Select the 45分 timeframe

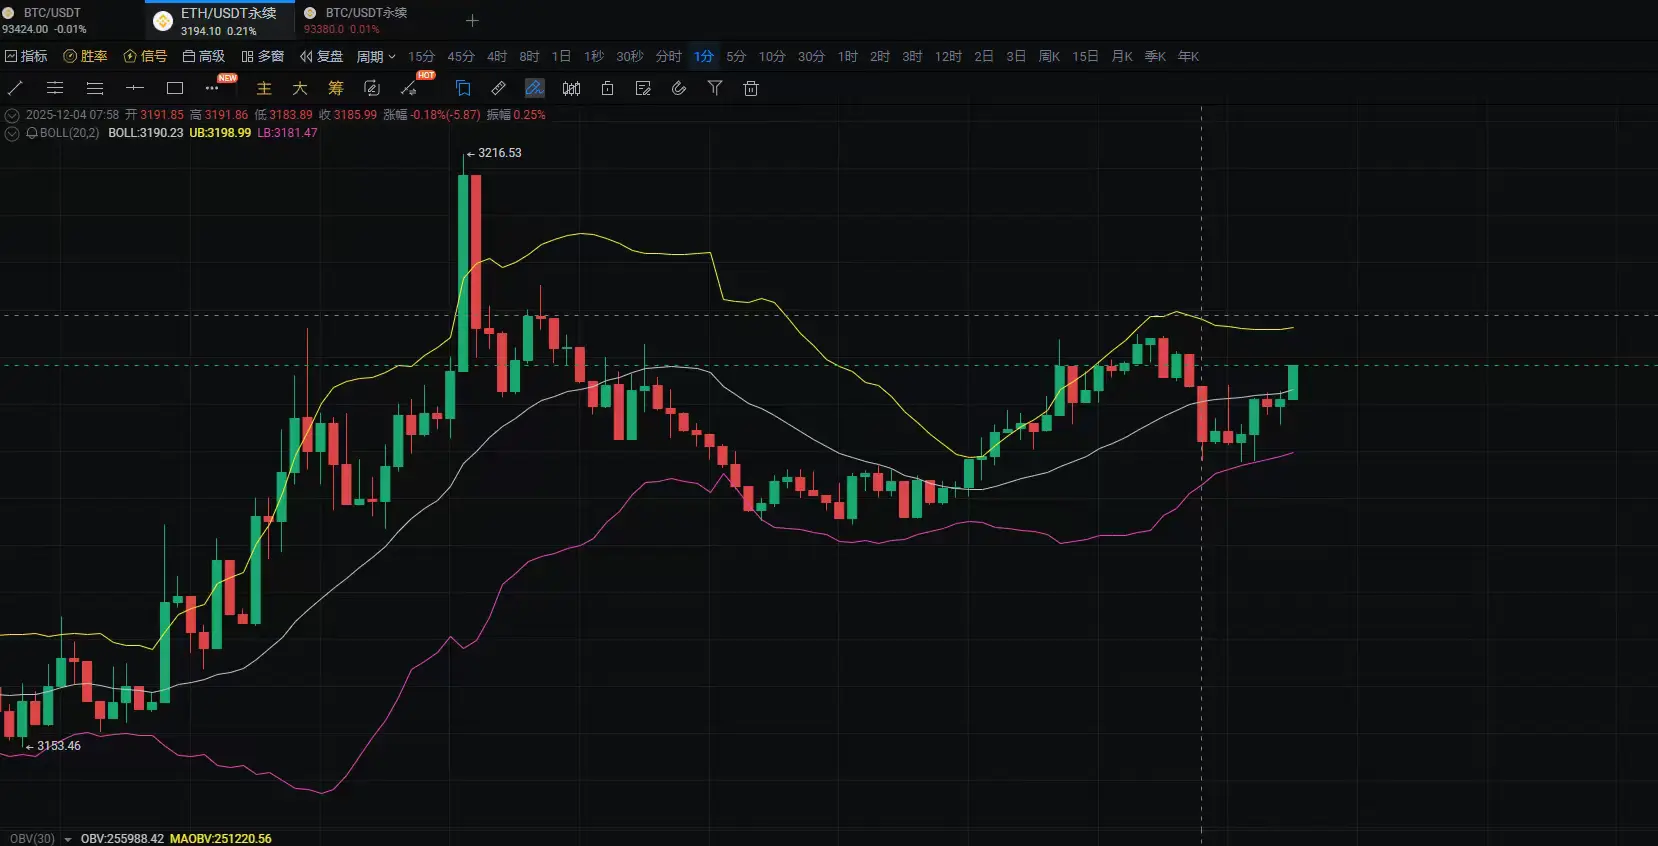coord(461,57)
